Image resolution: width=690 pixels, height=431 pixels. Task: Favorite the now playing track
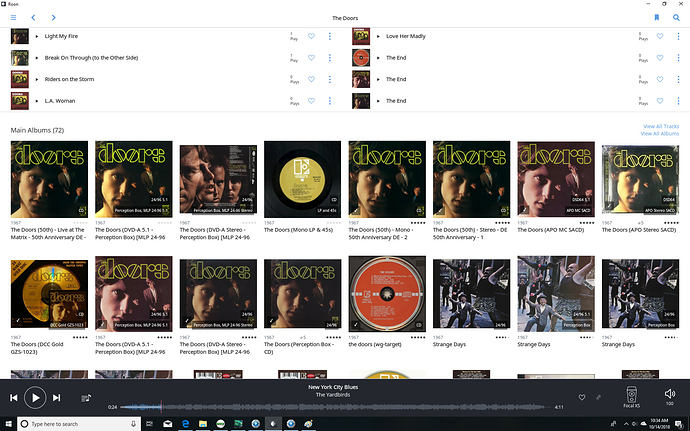(582, 397)
